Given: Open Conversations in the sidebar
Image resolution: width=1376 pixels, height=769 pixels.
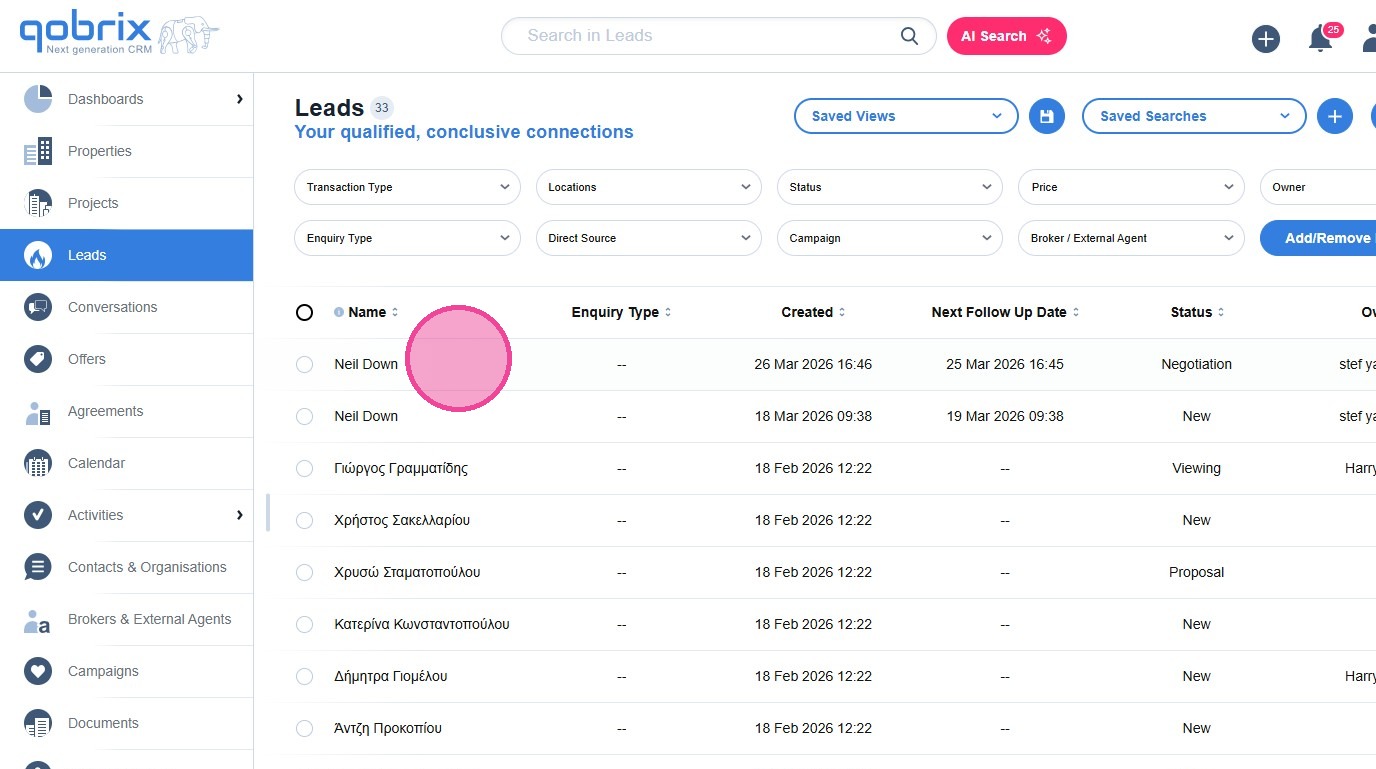Looking at the screenshot, I should pyautogui.click(x=112, y=307).
